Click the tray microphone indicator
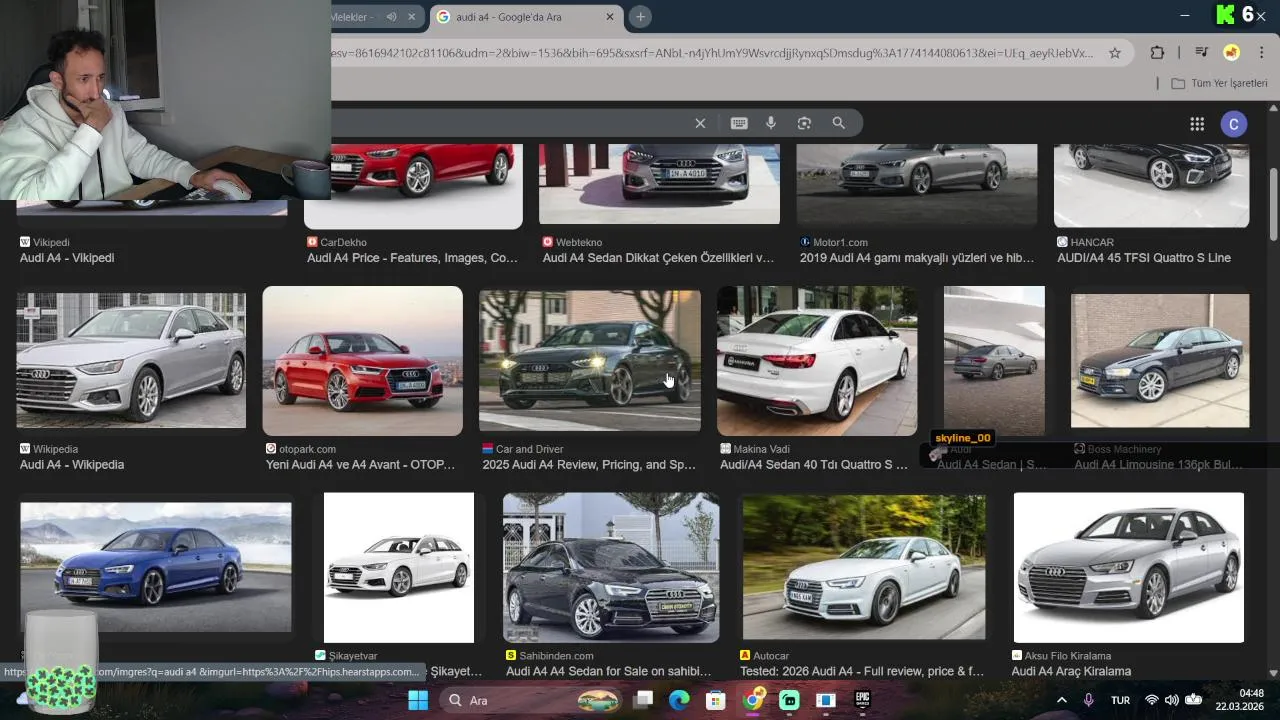The width and height of the screenshot is (1280, 720). click(x=1088, y=700)
